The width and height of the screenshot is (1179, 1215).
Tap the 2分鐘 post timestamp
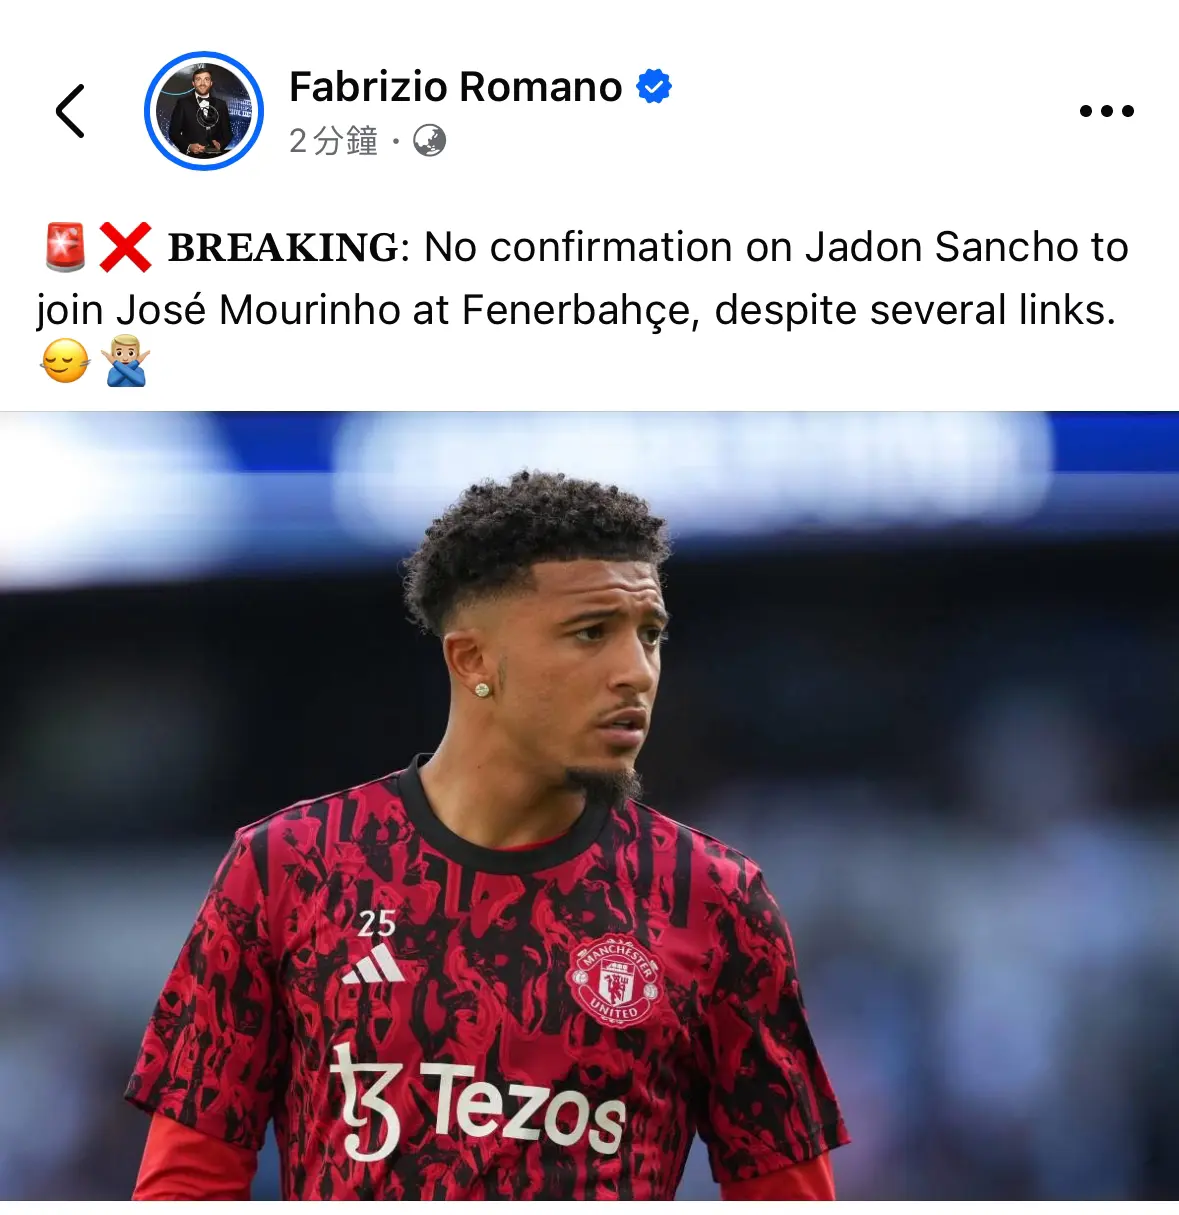pos(333,141)
